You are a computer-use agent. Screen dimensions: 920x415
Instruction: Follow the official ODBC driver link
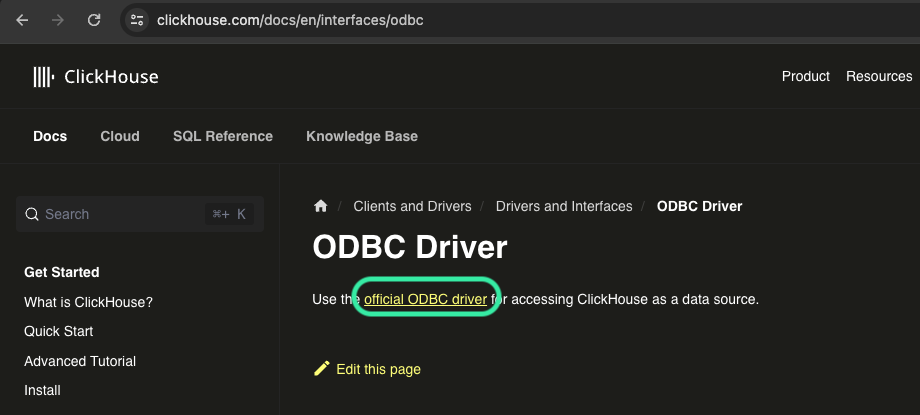point(425,299)
